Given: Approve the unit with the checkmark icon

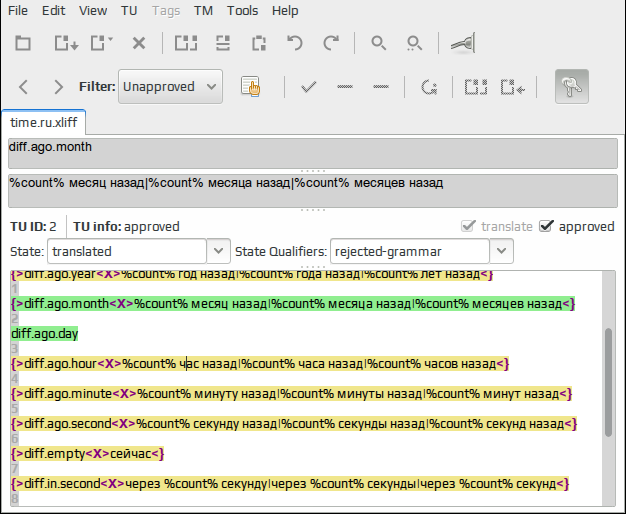Looking at the screenshot, I should pos(309,86).
